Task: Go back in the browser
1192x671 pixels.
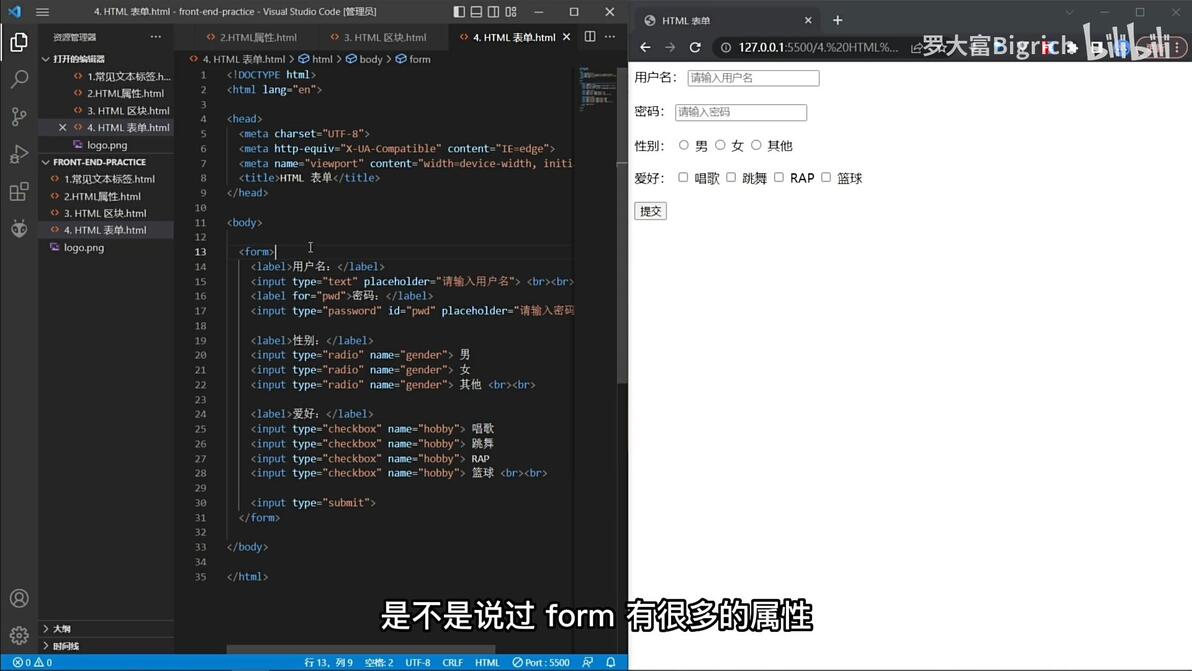Action: click(645, 47)
